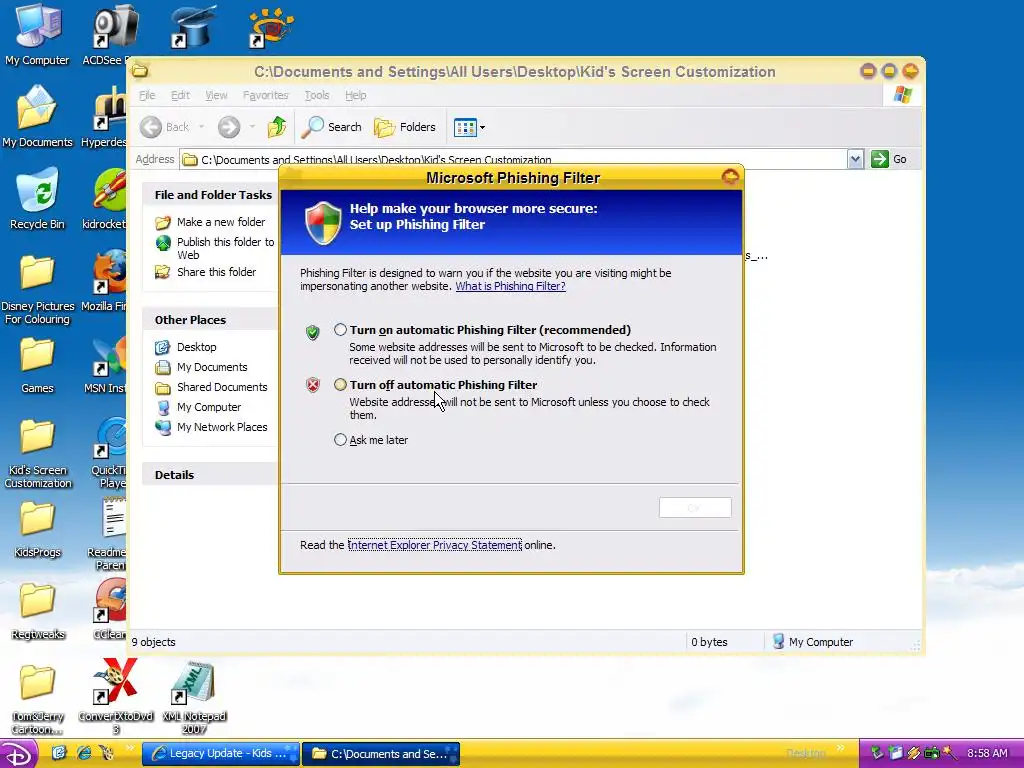
Task: Open the View menu in Explorer window
Action: point(216,95)
